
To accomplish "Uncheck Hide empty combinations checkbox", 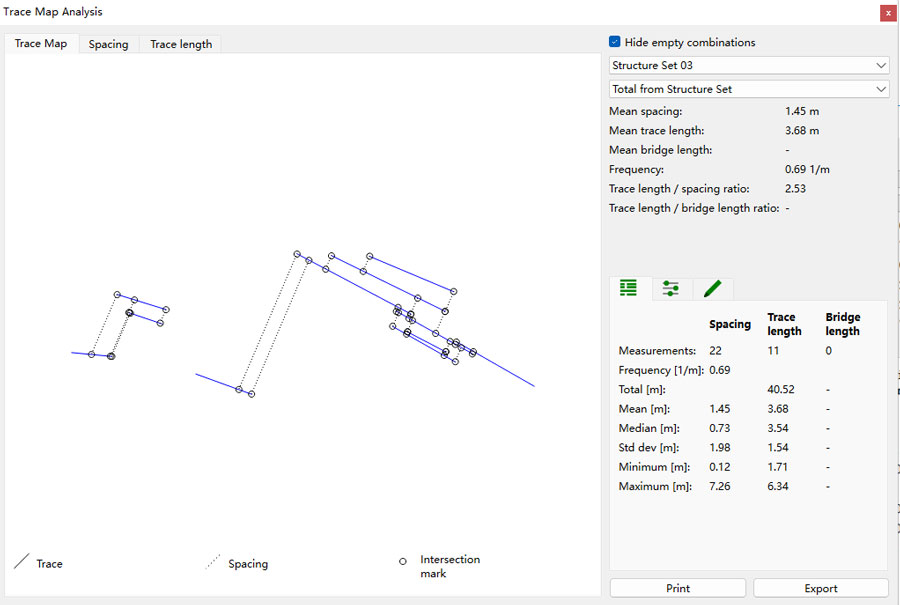I will [615, 42].
